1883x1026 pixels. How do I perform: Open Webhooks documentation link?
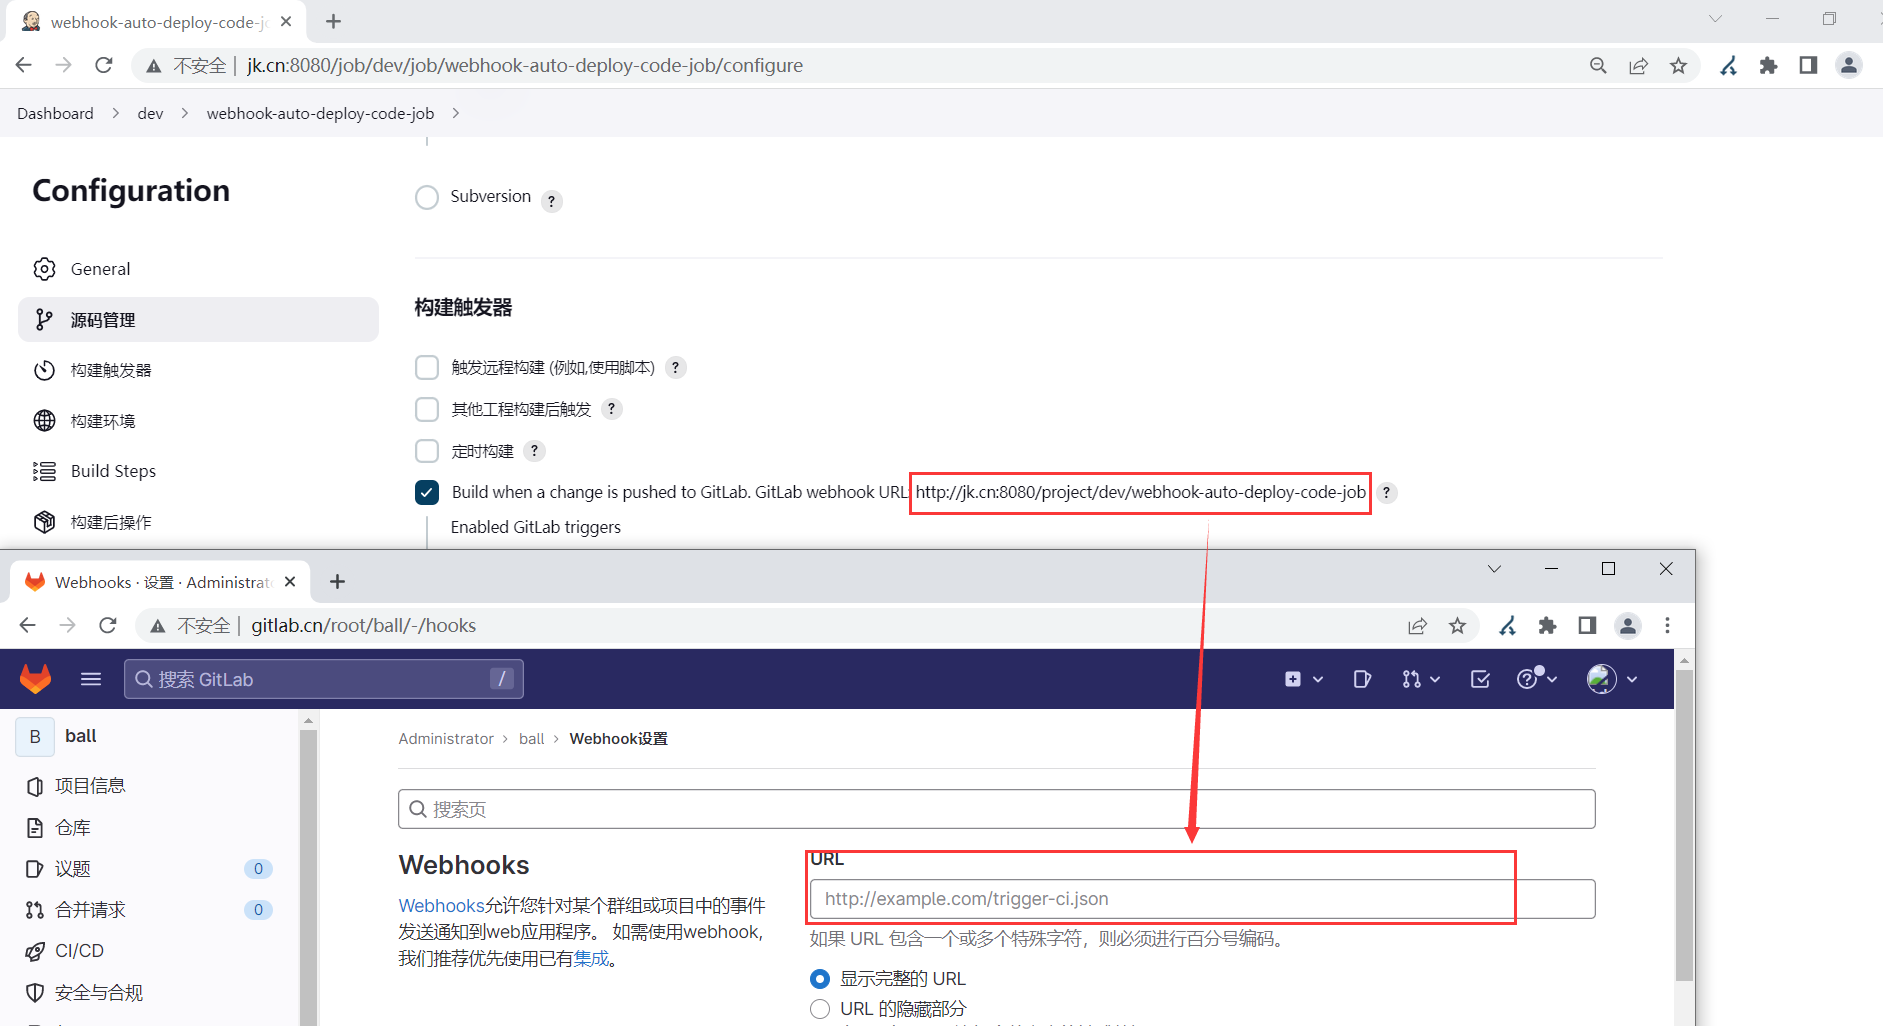coord(441,906)
